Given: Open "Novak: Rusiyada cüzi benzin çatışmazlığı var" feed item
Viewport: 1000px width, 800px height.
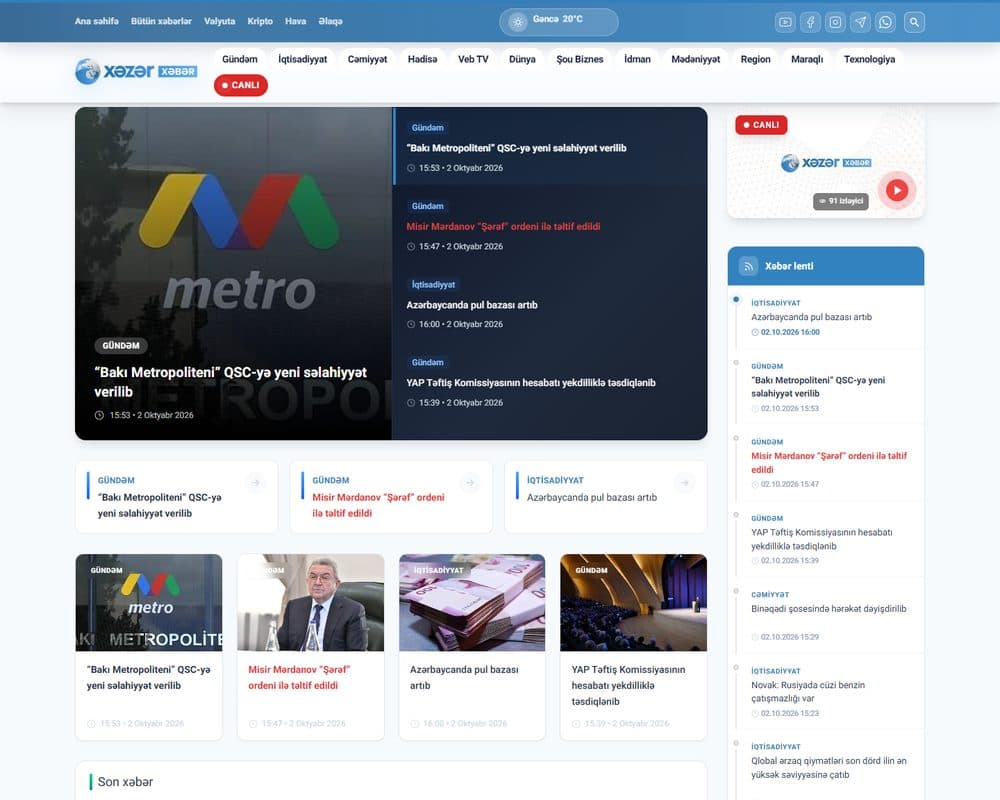Looking at the screenshot, I should [x=808, y=692].
